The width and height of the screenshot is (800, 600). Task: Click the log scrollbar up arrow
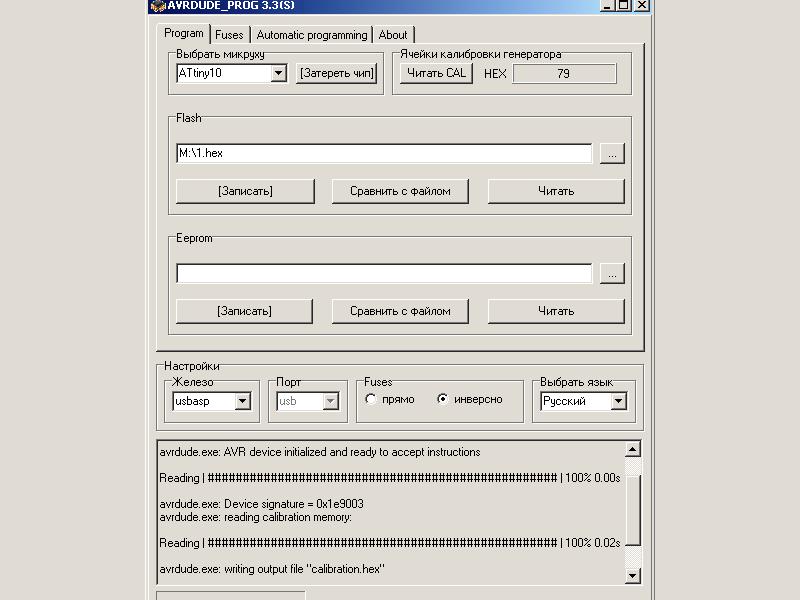(632, 449)
